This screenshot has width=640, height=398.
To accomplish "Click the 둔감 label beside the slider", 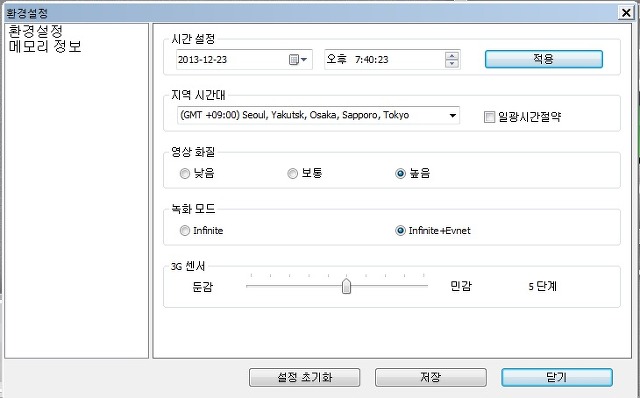I will (202, 287).
